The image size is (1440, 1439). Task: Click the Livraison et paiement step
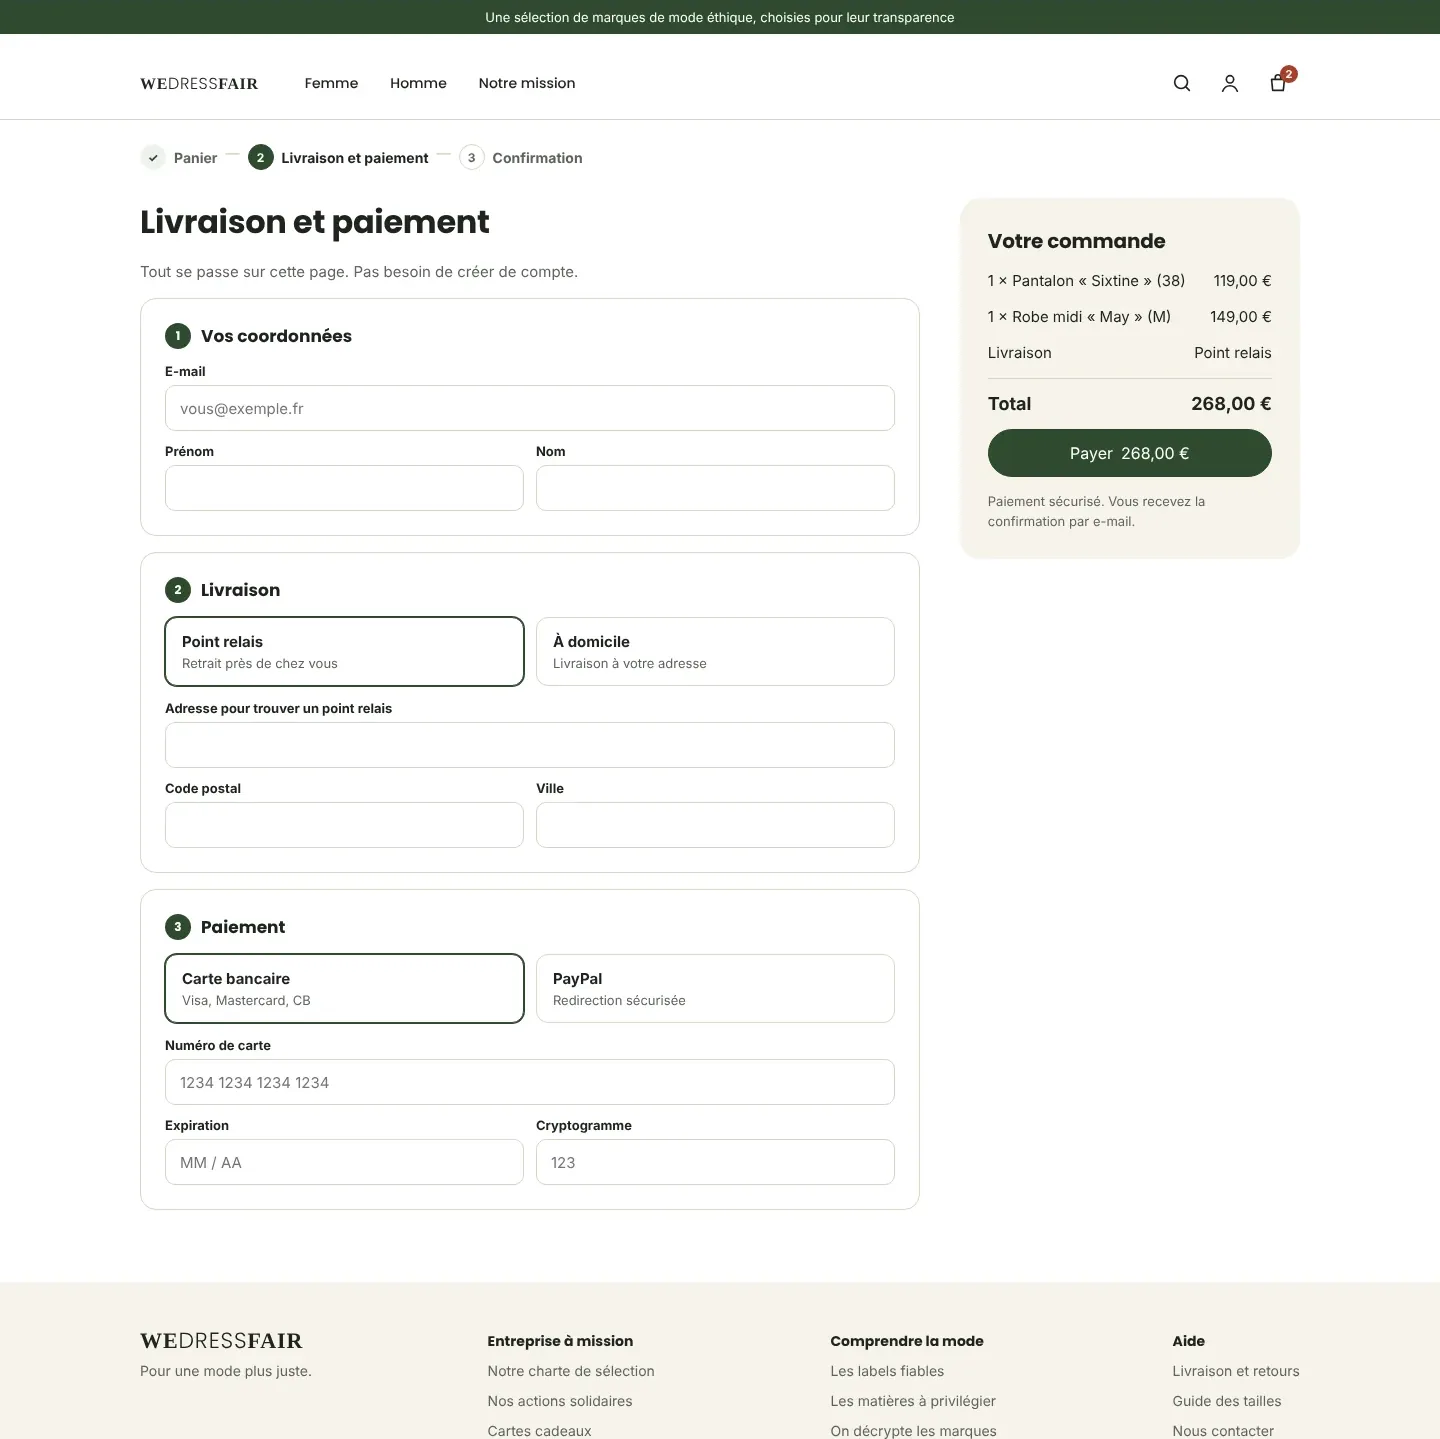click(x=338, y=158)
